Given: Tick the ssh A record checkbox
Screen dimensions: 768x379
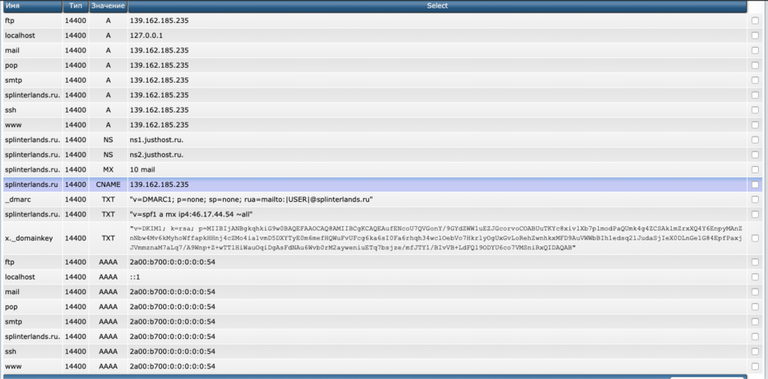Looking at the screenshot, I should [755, 110].
